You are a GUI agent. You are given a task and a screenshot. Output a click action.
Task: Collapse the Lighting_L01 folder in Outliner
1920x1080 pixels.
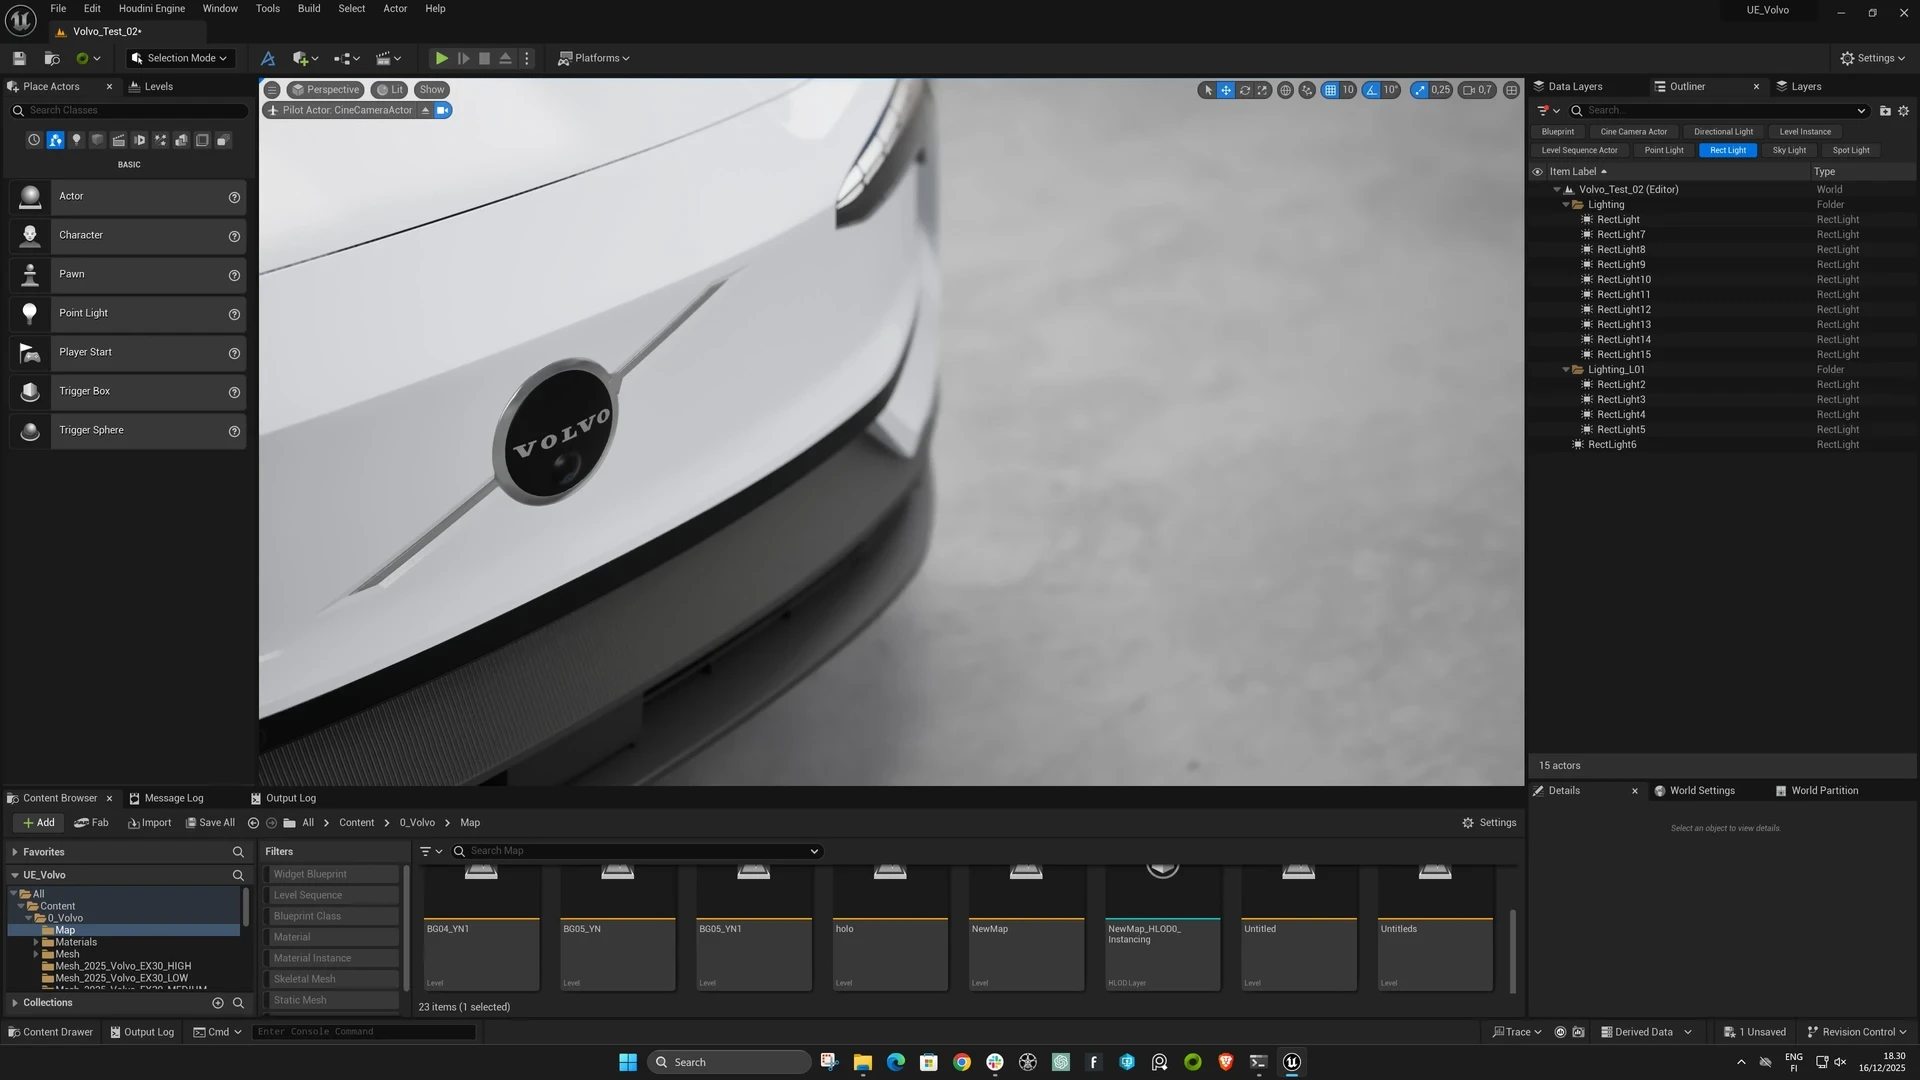pos(1566,370)
